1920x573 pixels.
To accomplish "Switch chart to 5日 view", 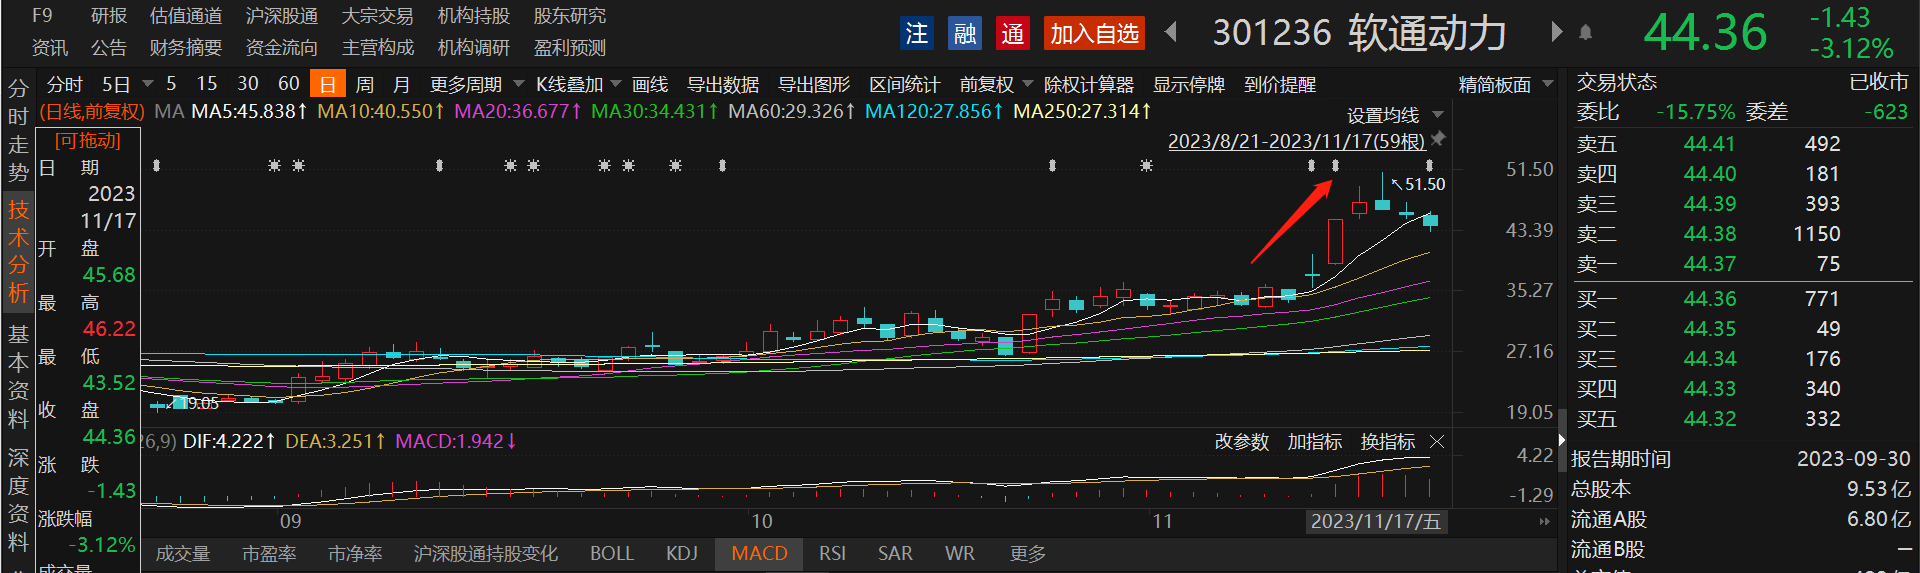I will pos(117,84).
